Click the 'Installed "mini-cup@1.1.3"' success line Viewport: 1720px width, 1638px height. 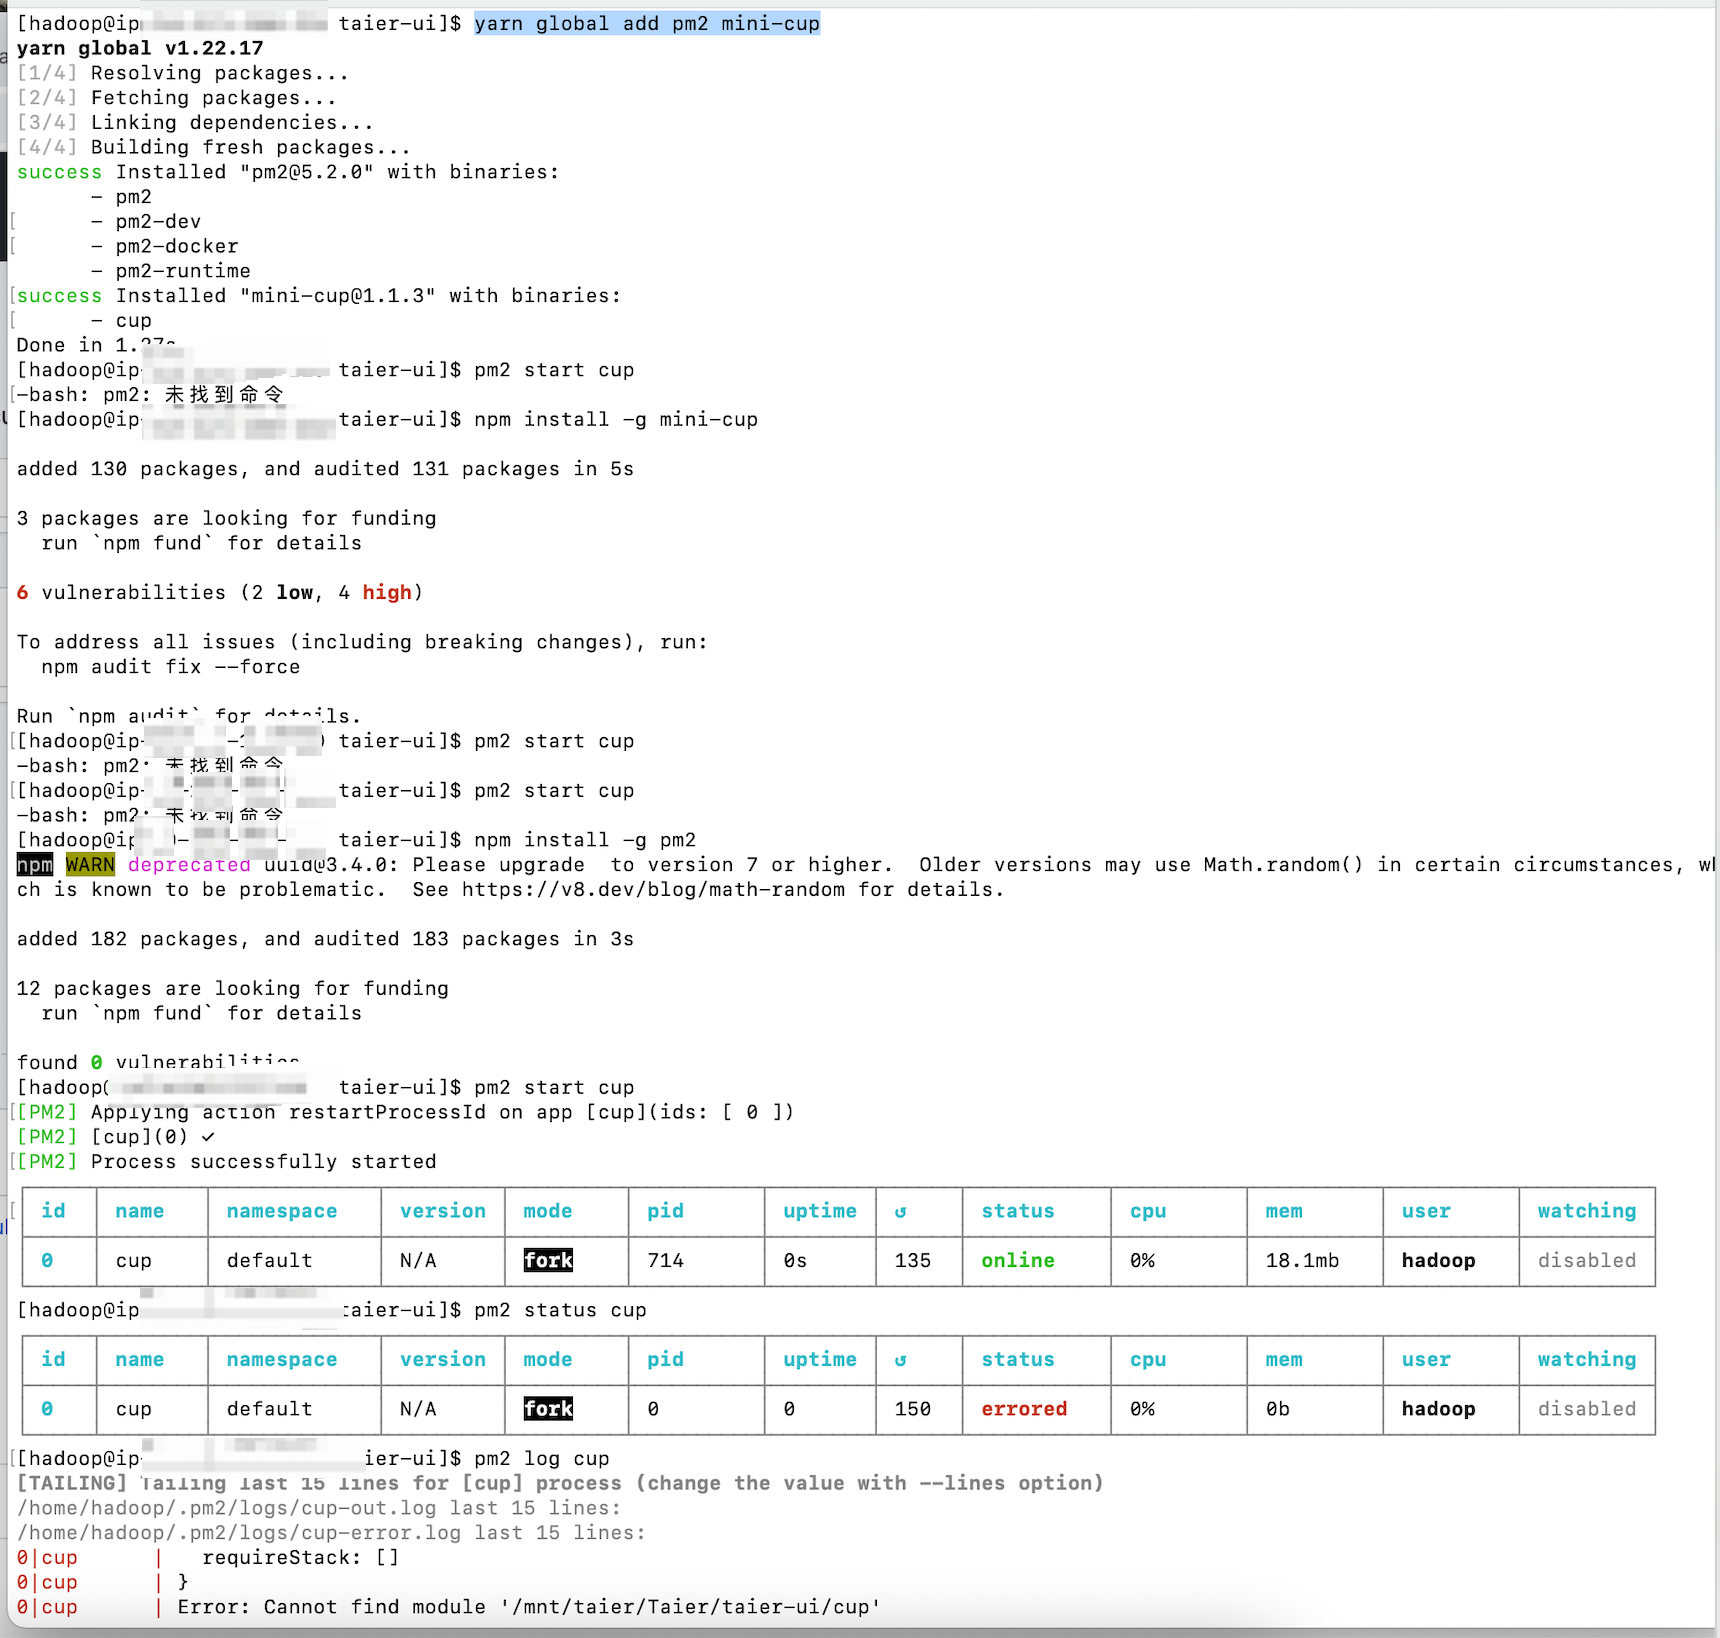point(319,296)
